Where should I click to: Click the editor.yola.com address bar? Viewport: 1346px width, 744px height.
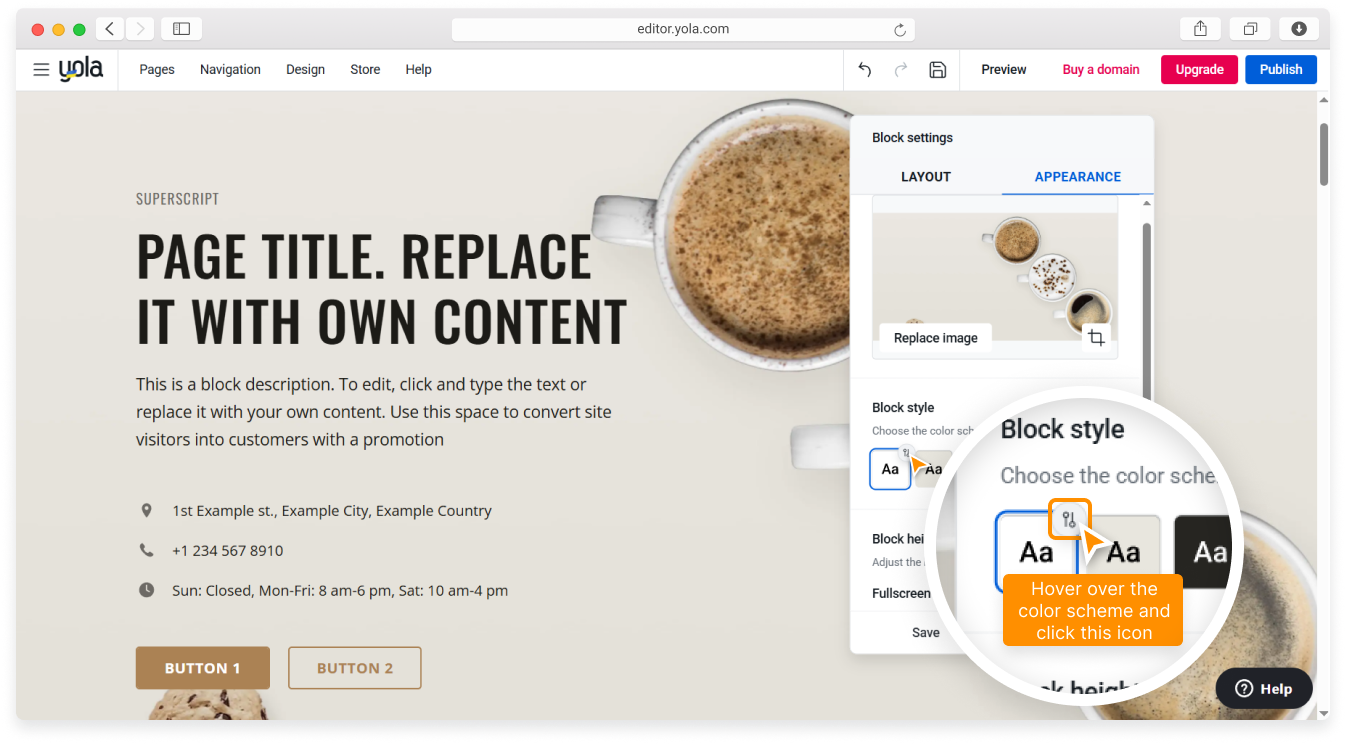click(x=683, y=29)
